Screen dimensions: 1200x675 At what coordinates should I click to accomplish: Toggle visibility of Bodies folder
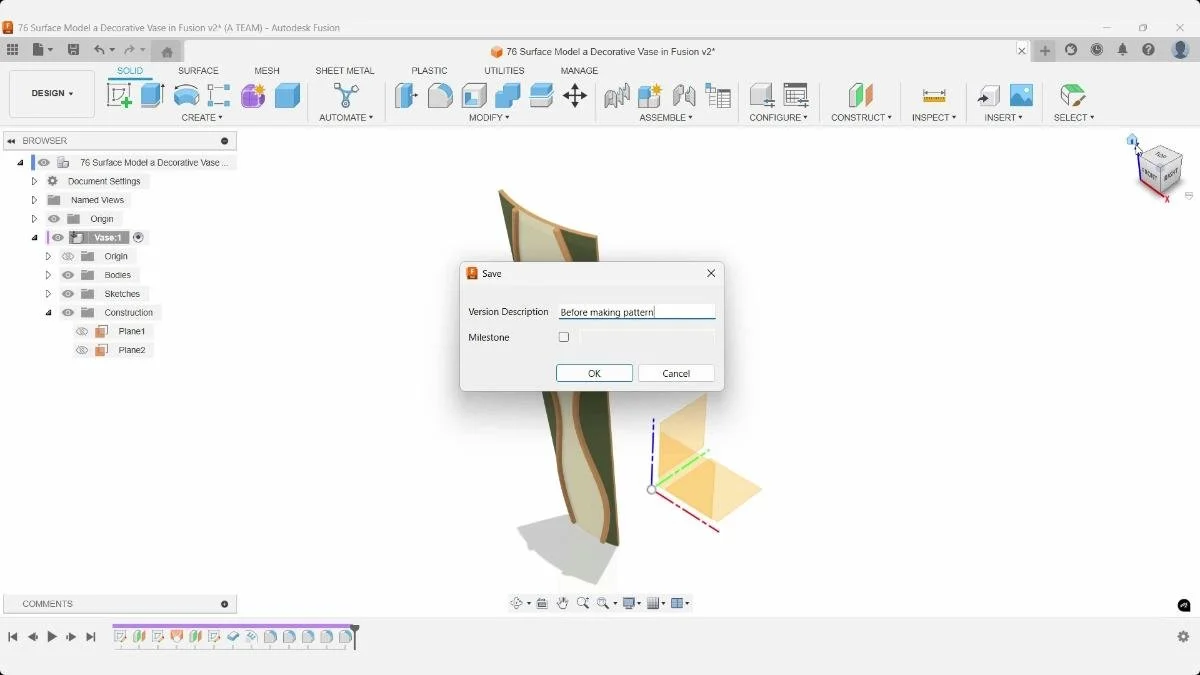click(x=68, y=275)
